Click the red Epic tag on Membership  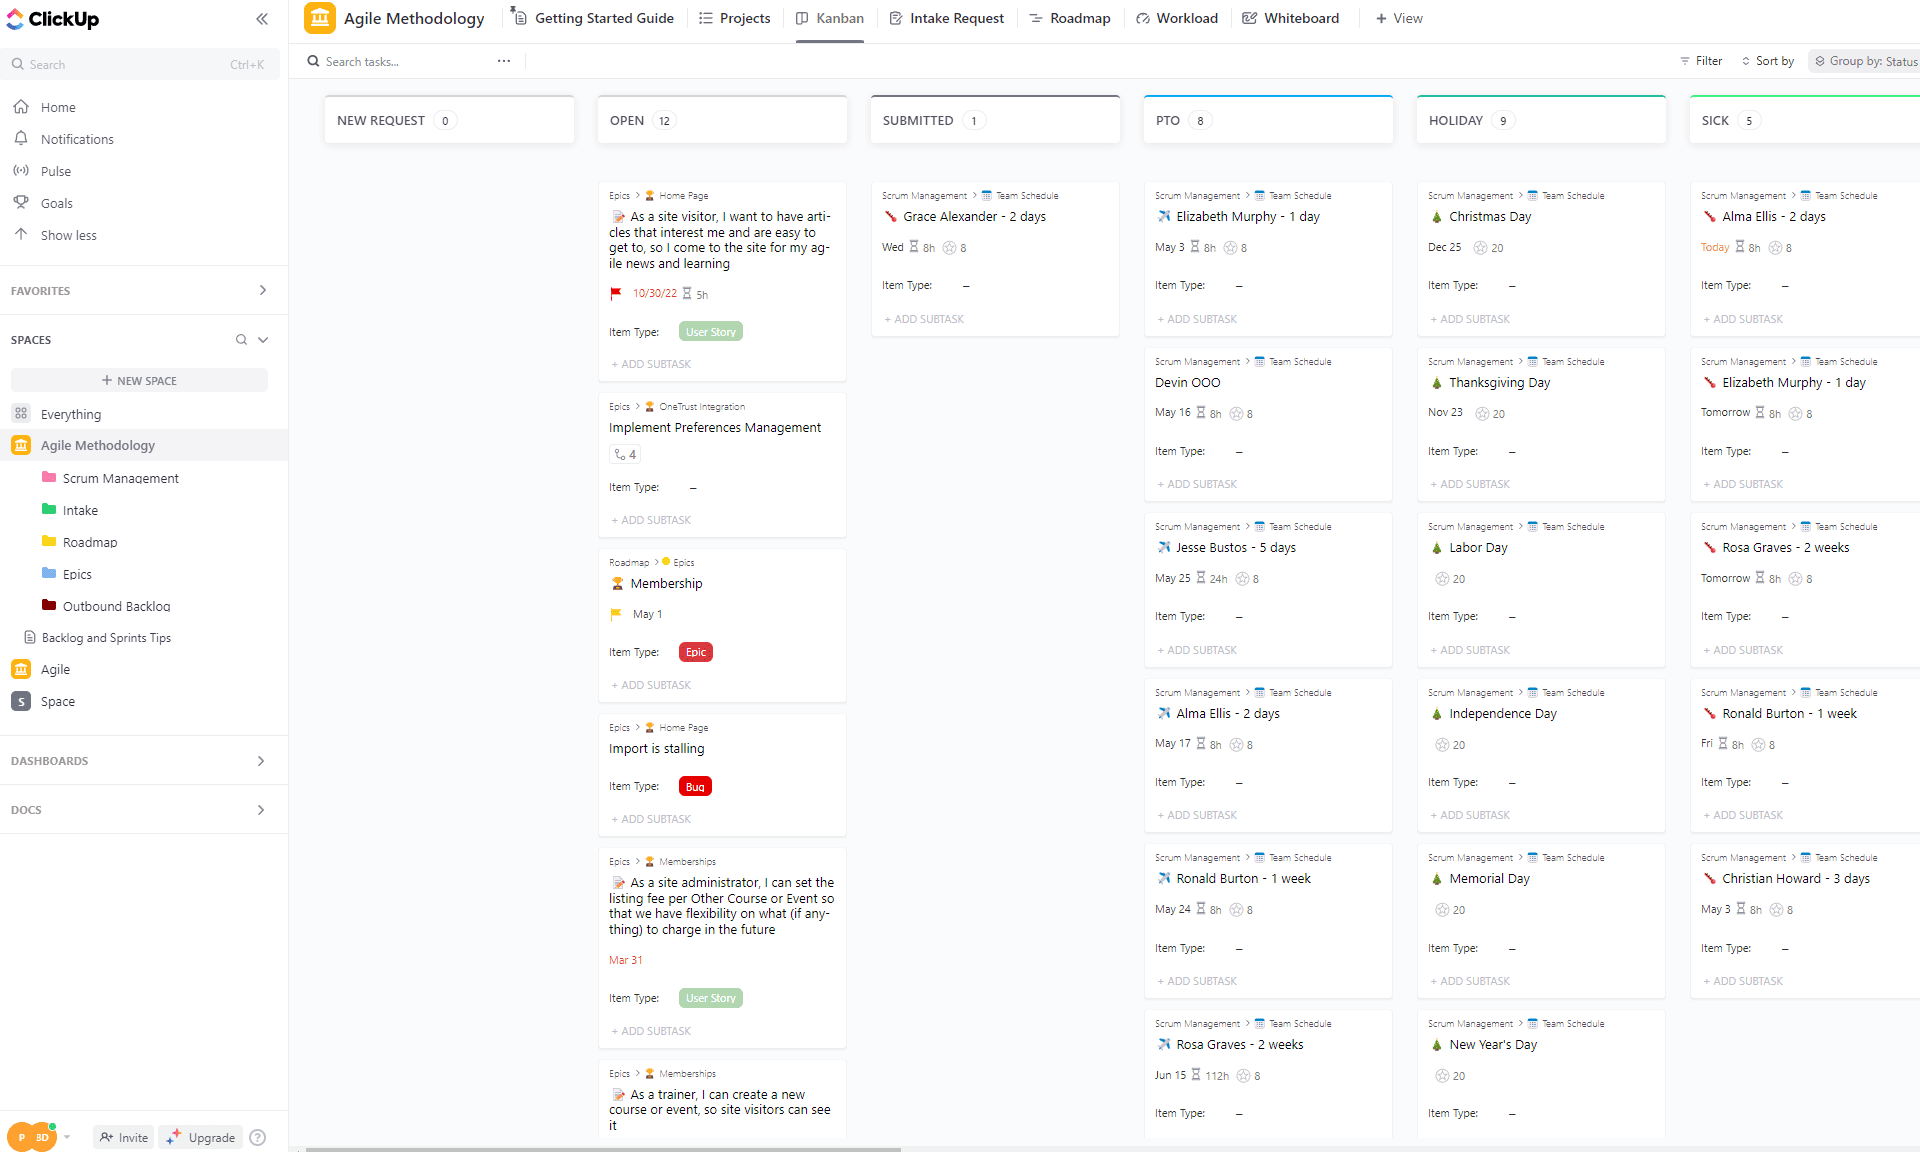pyautogui.click(x=696, y=652)
